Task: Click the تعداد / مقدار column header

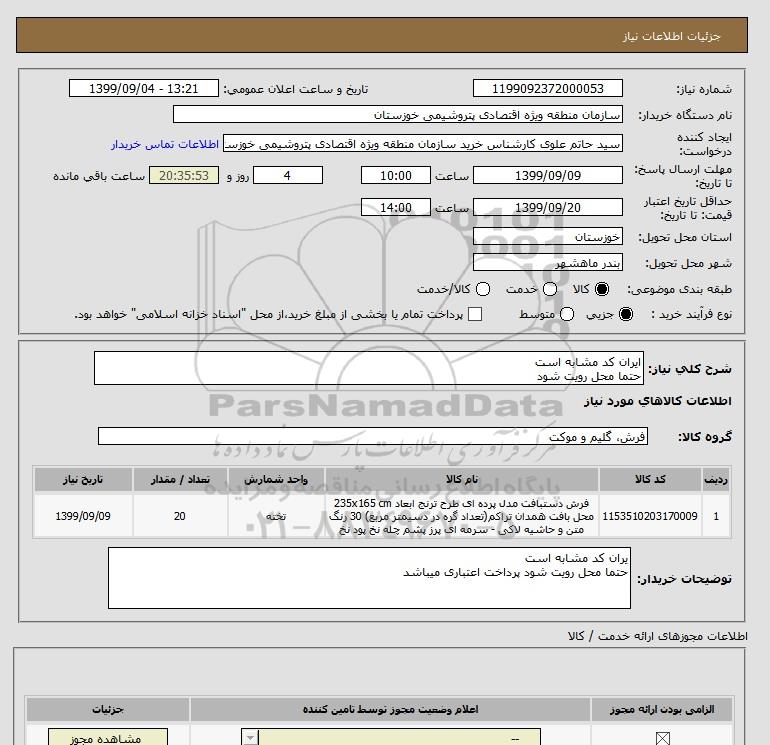Action: tap(180, 479)
